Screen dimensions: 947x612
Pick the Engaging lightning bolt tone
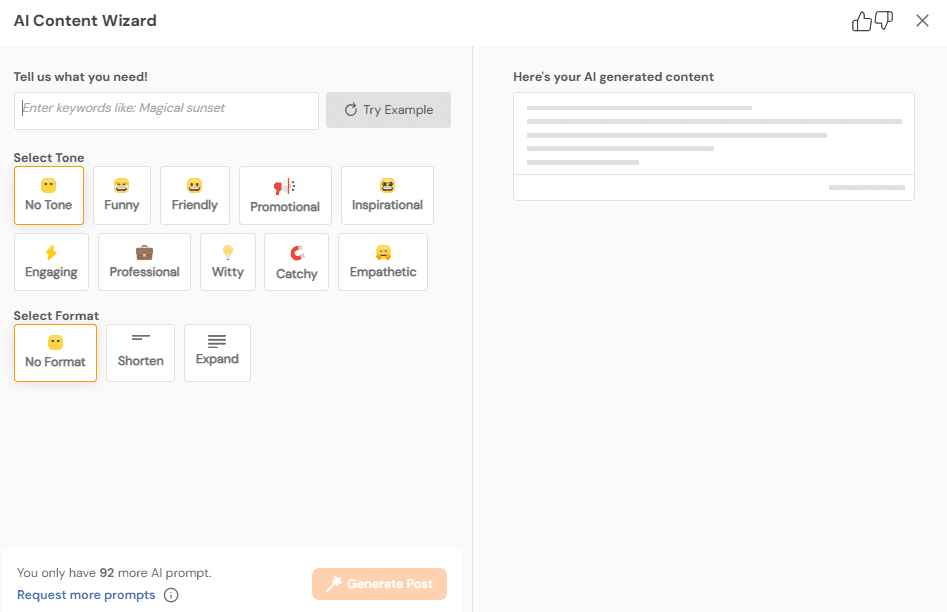point(51,261)
